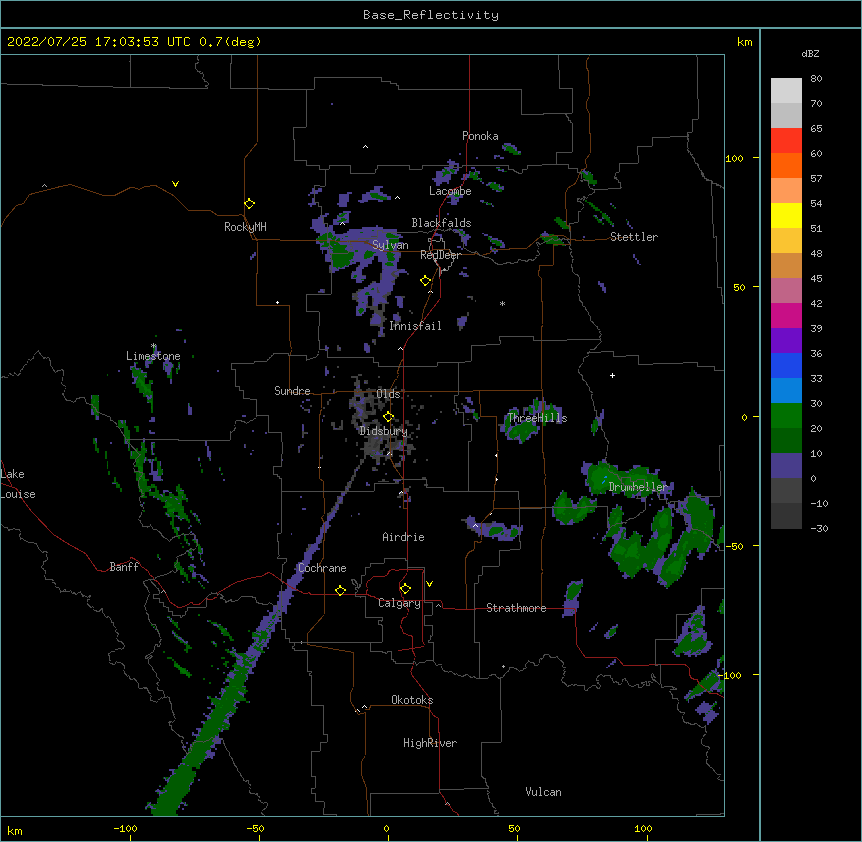The width and height of the screenshot is (862, 842).
Task: Click the km unit label at bottom left
Action: 15,830
